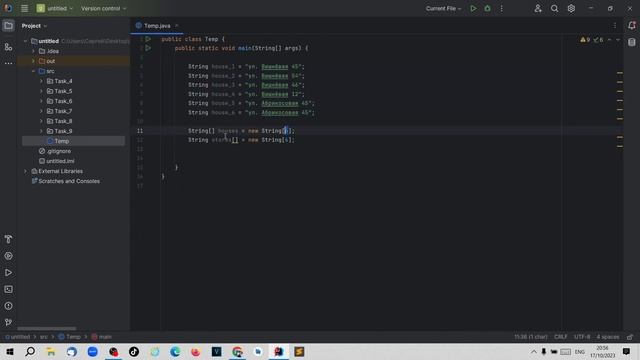Jump to next highlighted error arrow

tap(618, 40)
